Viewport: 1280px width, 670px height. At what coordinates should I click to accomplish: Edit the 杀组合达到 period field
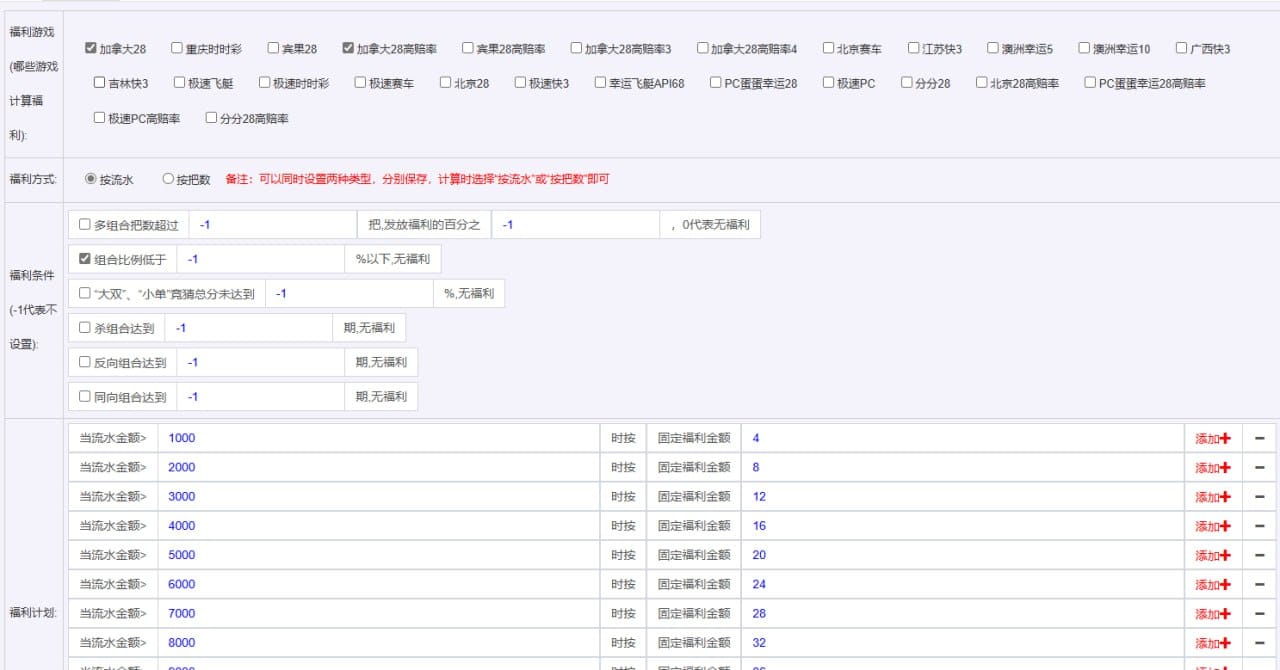click(x=249, y=328)
